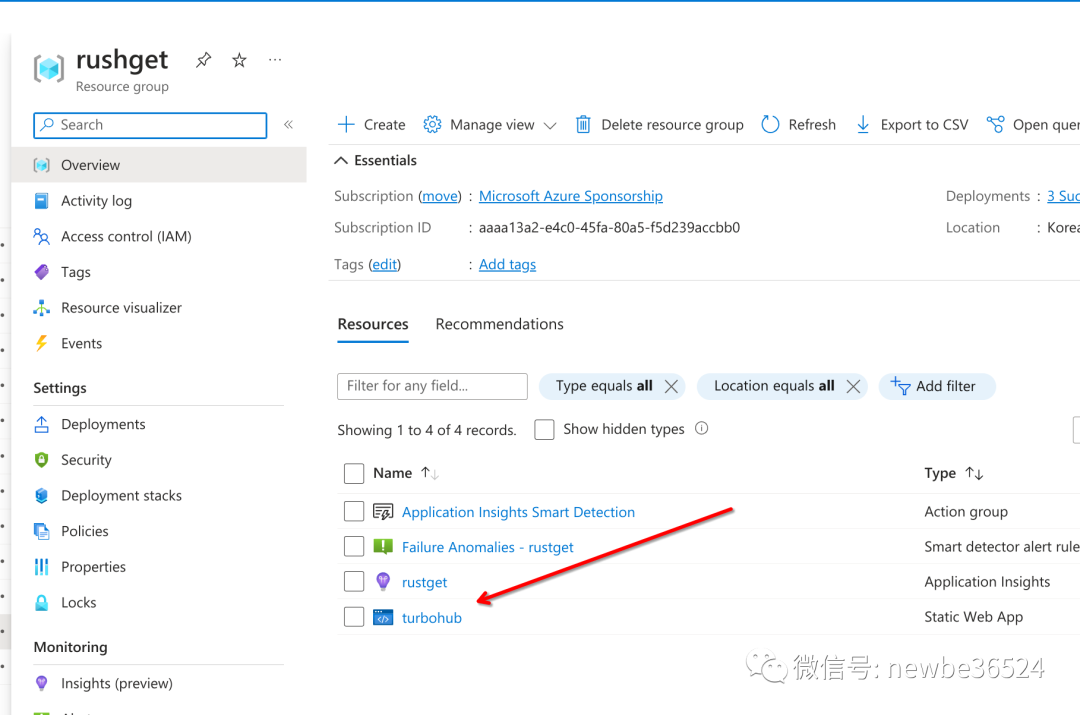Select all resources via the Name header checkbox
Image resolution: width=1080 pixels, height=715 pixels.
pyautogui.click(x=354, y=473)
